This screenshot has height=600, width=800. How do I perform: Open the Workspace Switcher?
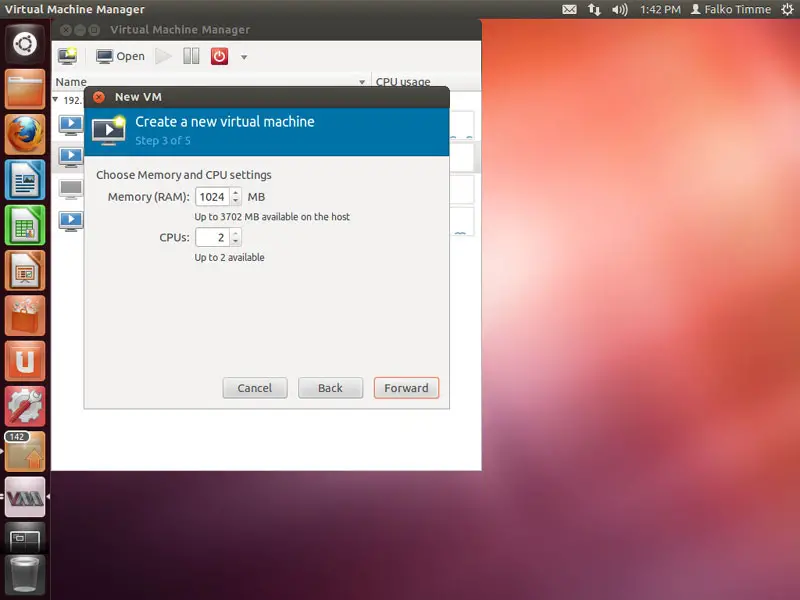[24, 539]
